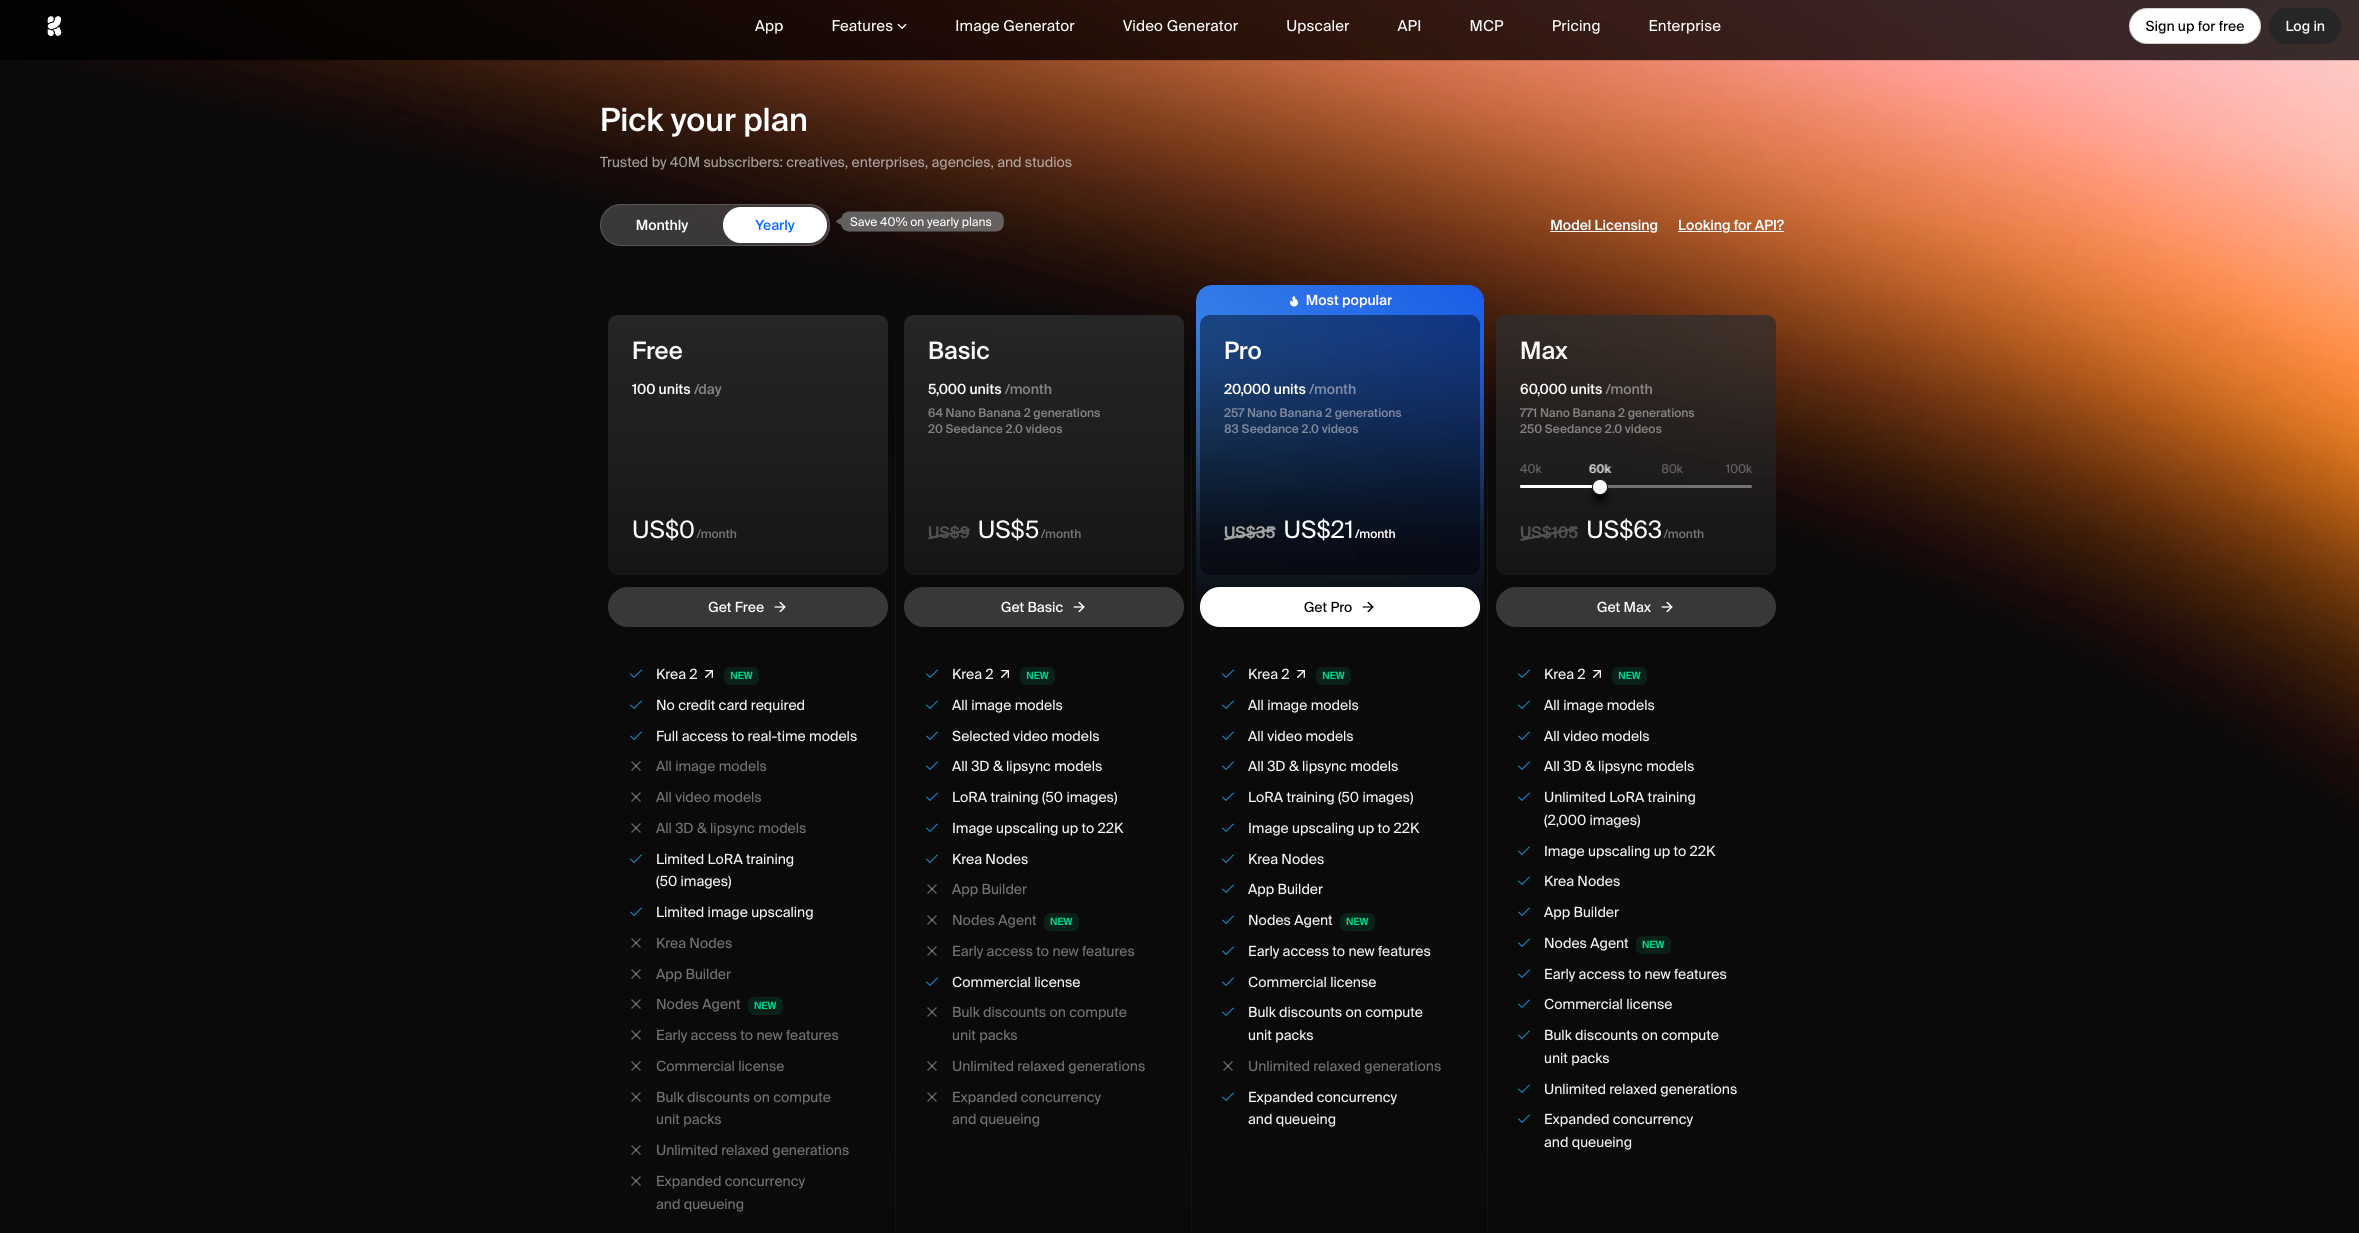
Task: Go to Video Generator page
Action: pyautogui.click(x=1180, y=26)
